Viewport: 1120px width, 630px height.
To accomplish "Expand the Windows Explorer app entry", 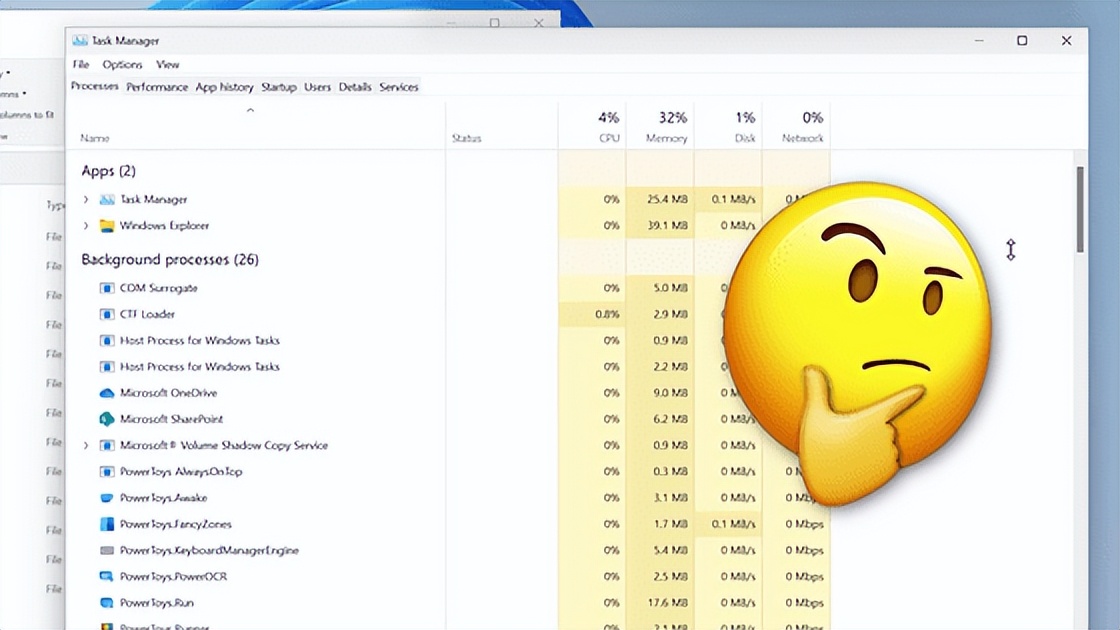I will (85, 226).
